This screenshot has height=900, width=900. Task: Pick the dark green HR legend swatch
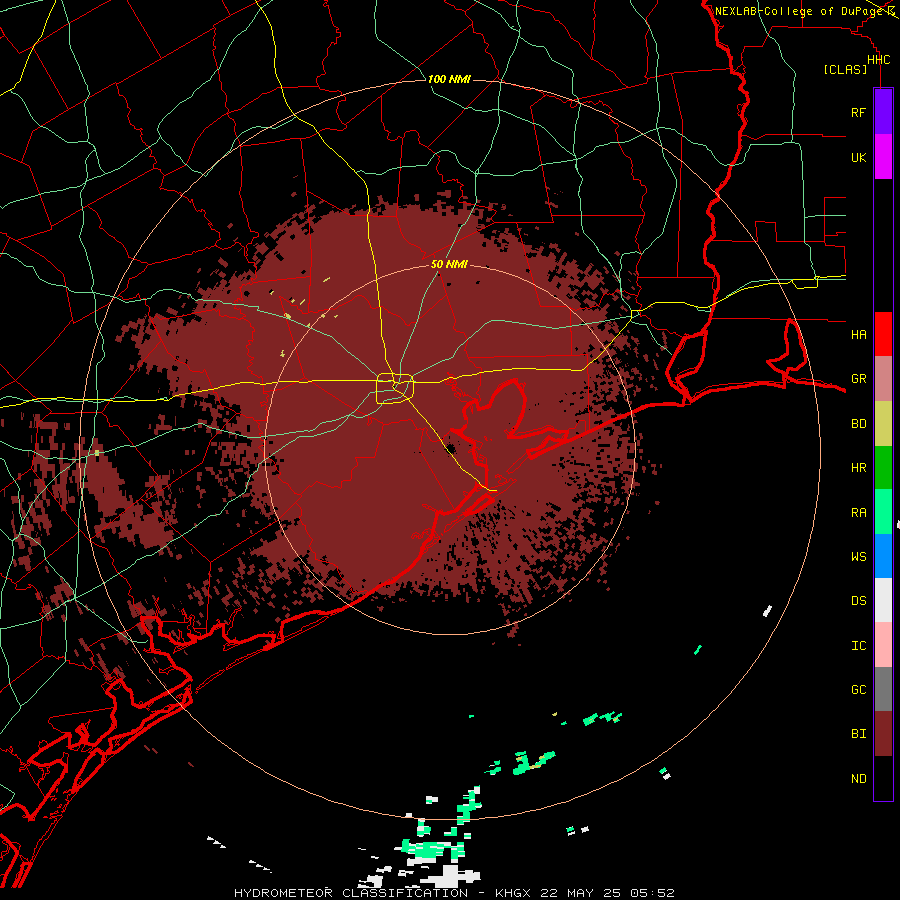point(883,468)
